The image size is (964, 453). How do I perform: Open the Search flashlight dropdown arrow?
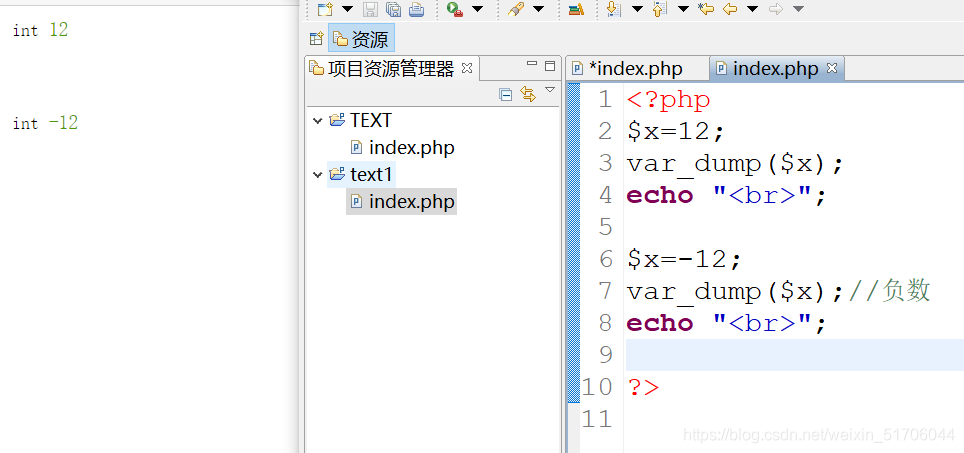[x=539, y=9]
